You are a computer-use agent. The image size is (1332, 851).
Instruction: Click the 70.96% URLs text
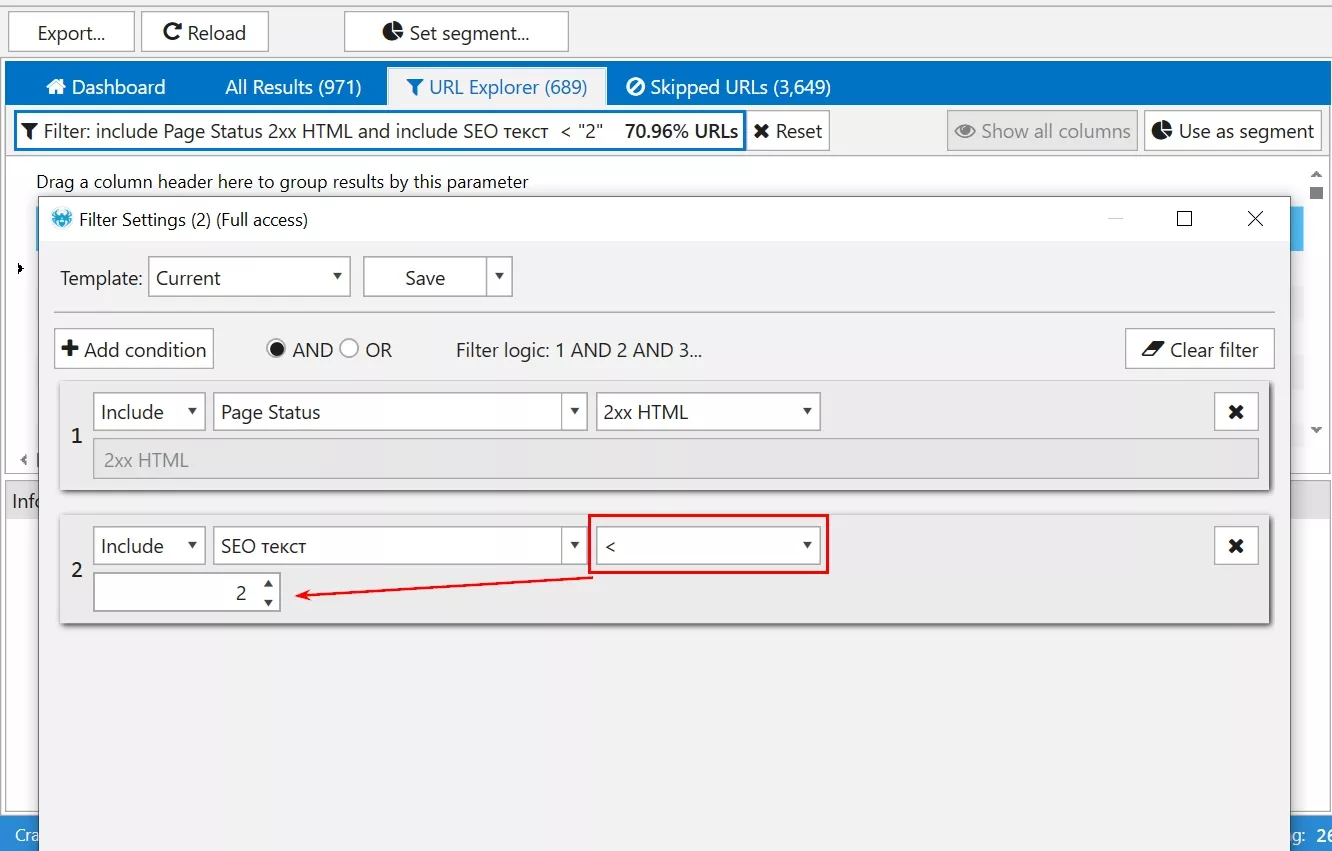point(681,131)
